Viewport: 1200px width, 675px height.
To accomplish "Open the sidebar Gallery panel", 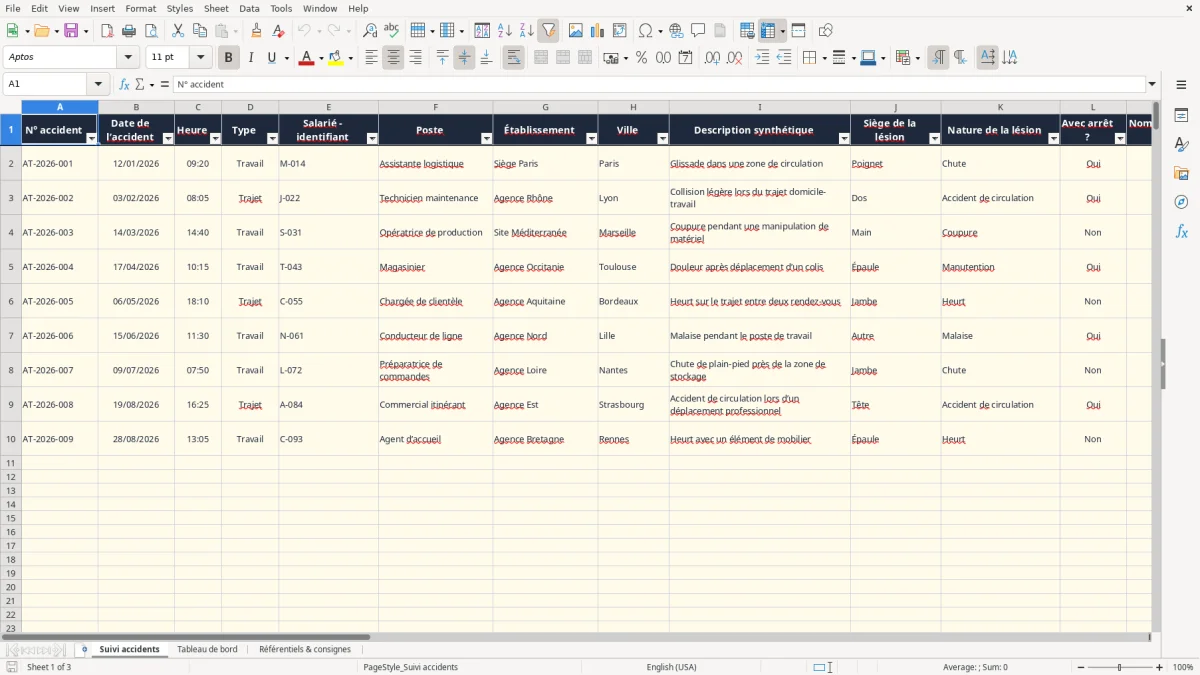I will (1181, 174).
